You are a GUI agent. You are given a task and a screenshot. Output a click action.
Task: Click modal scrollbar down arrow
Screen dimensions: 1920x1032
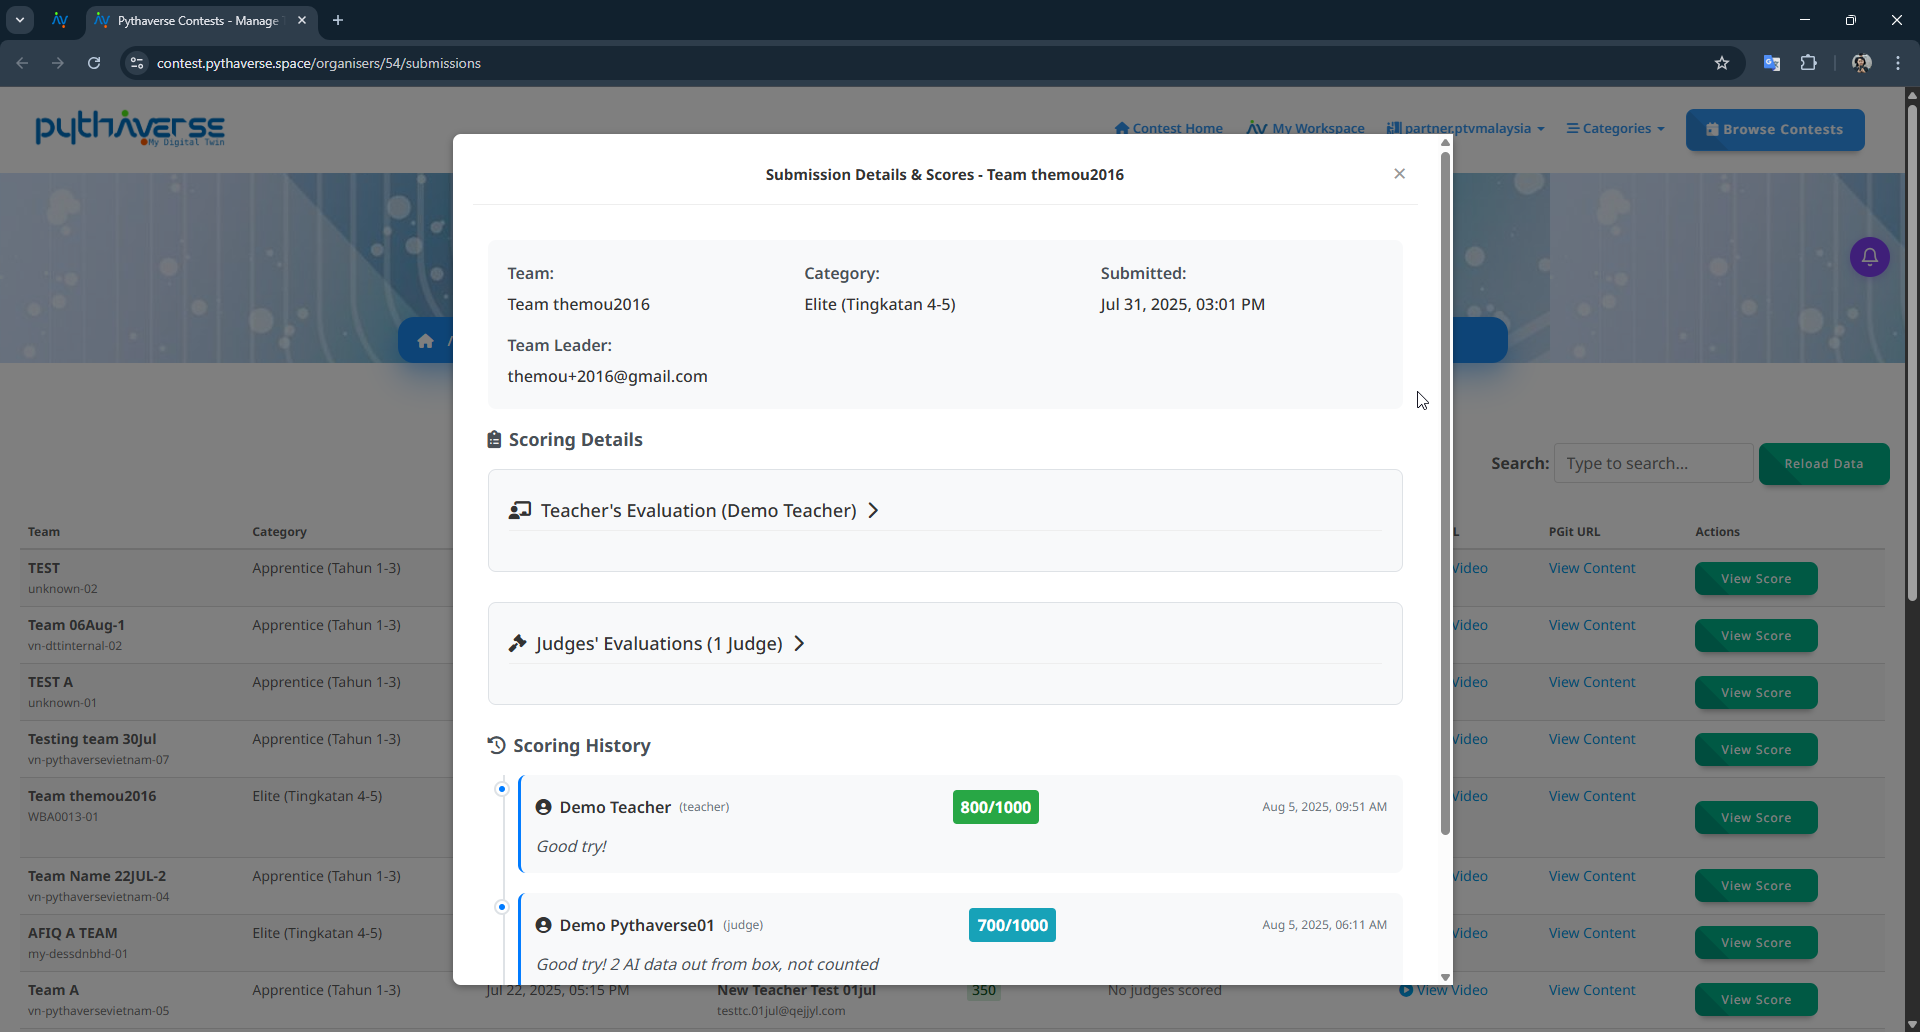click(1445, 977)
